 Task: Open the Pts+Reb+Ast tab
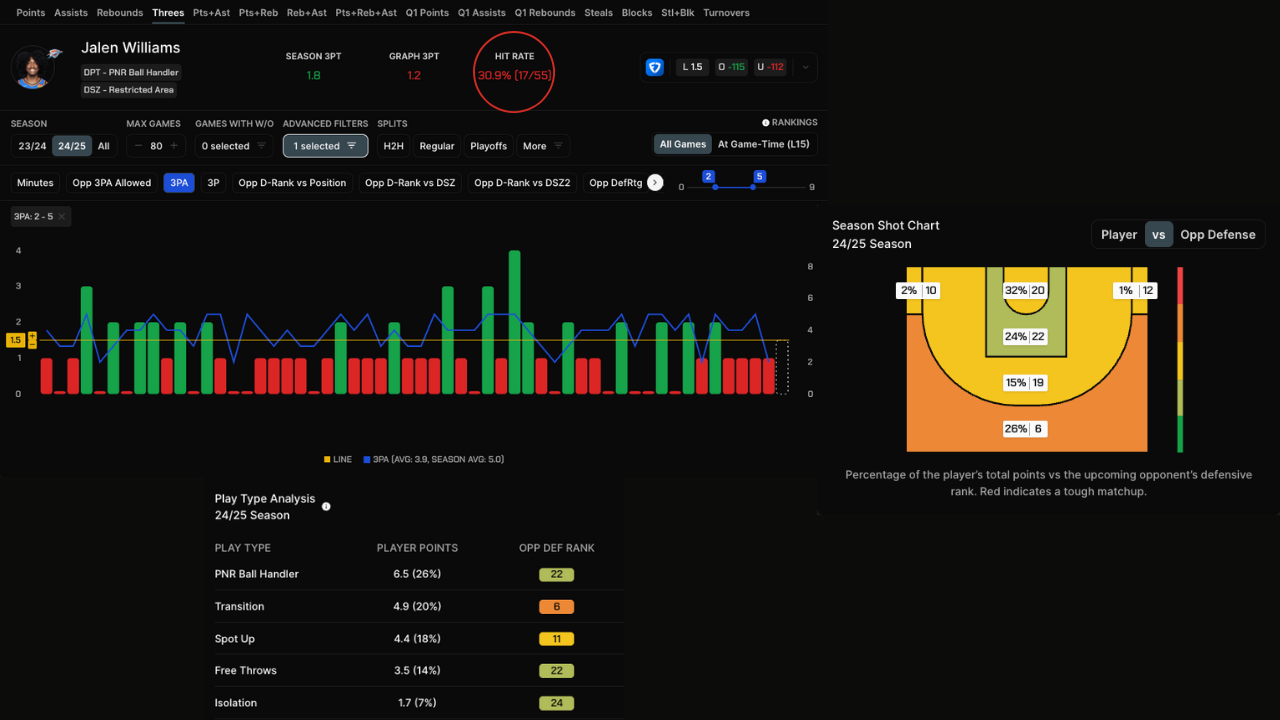point(365,13)
